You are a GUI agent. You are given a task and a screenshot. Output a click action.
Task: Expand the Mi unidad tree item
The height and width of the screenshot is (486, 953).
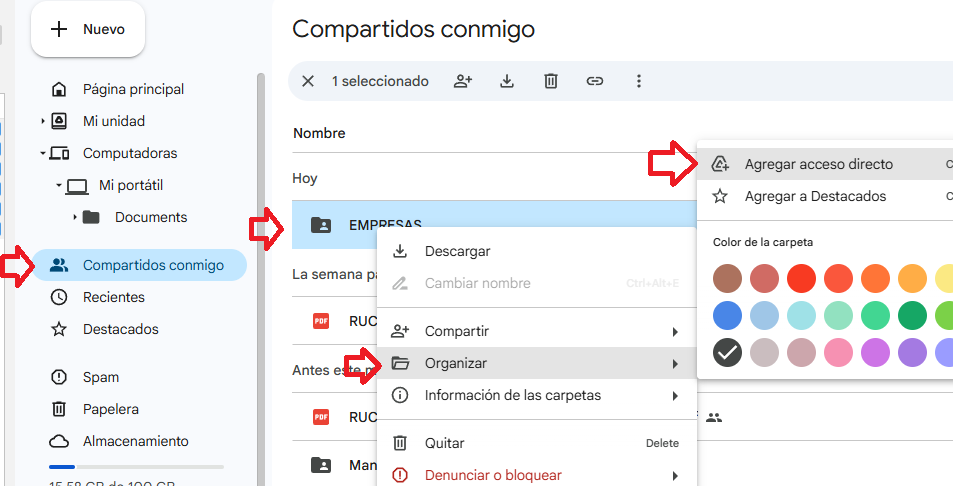tap(43, 121)
